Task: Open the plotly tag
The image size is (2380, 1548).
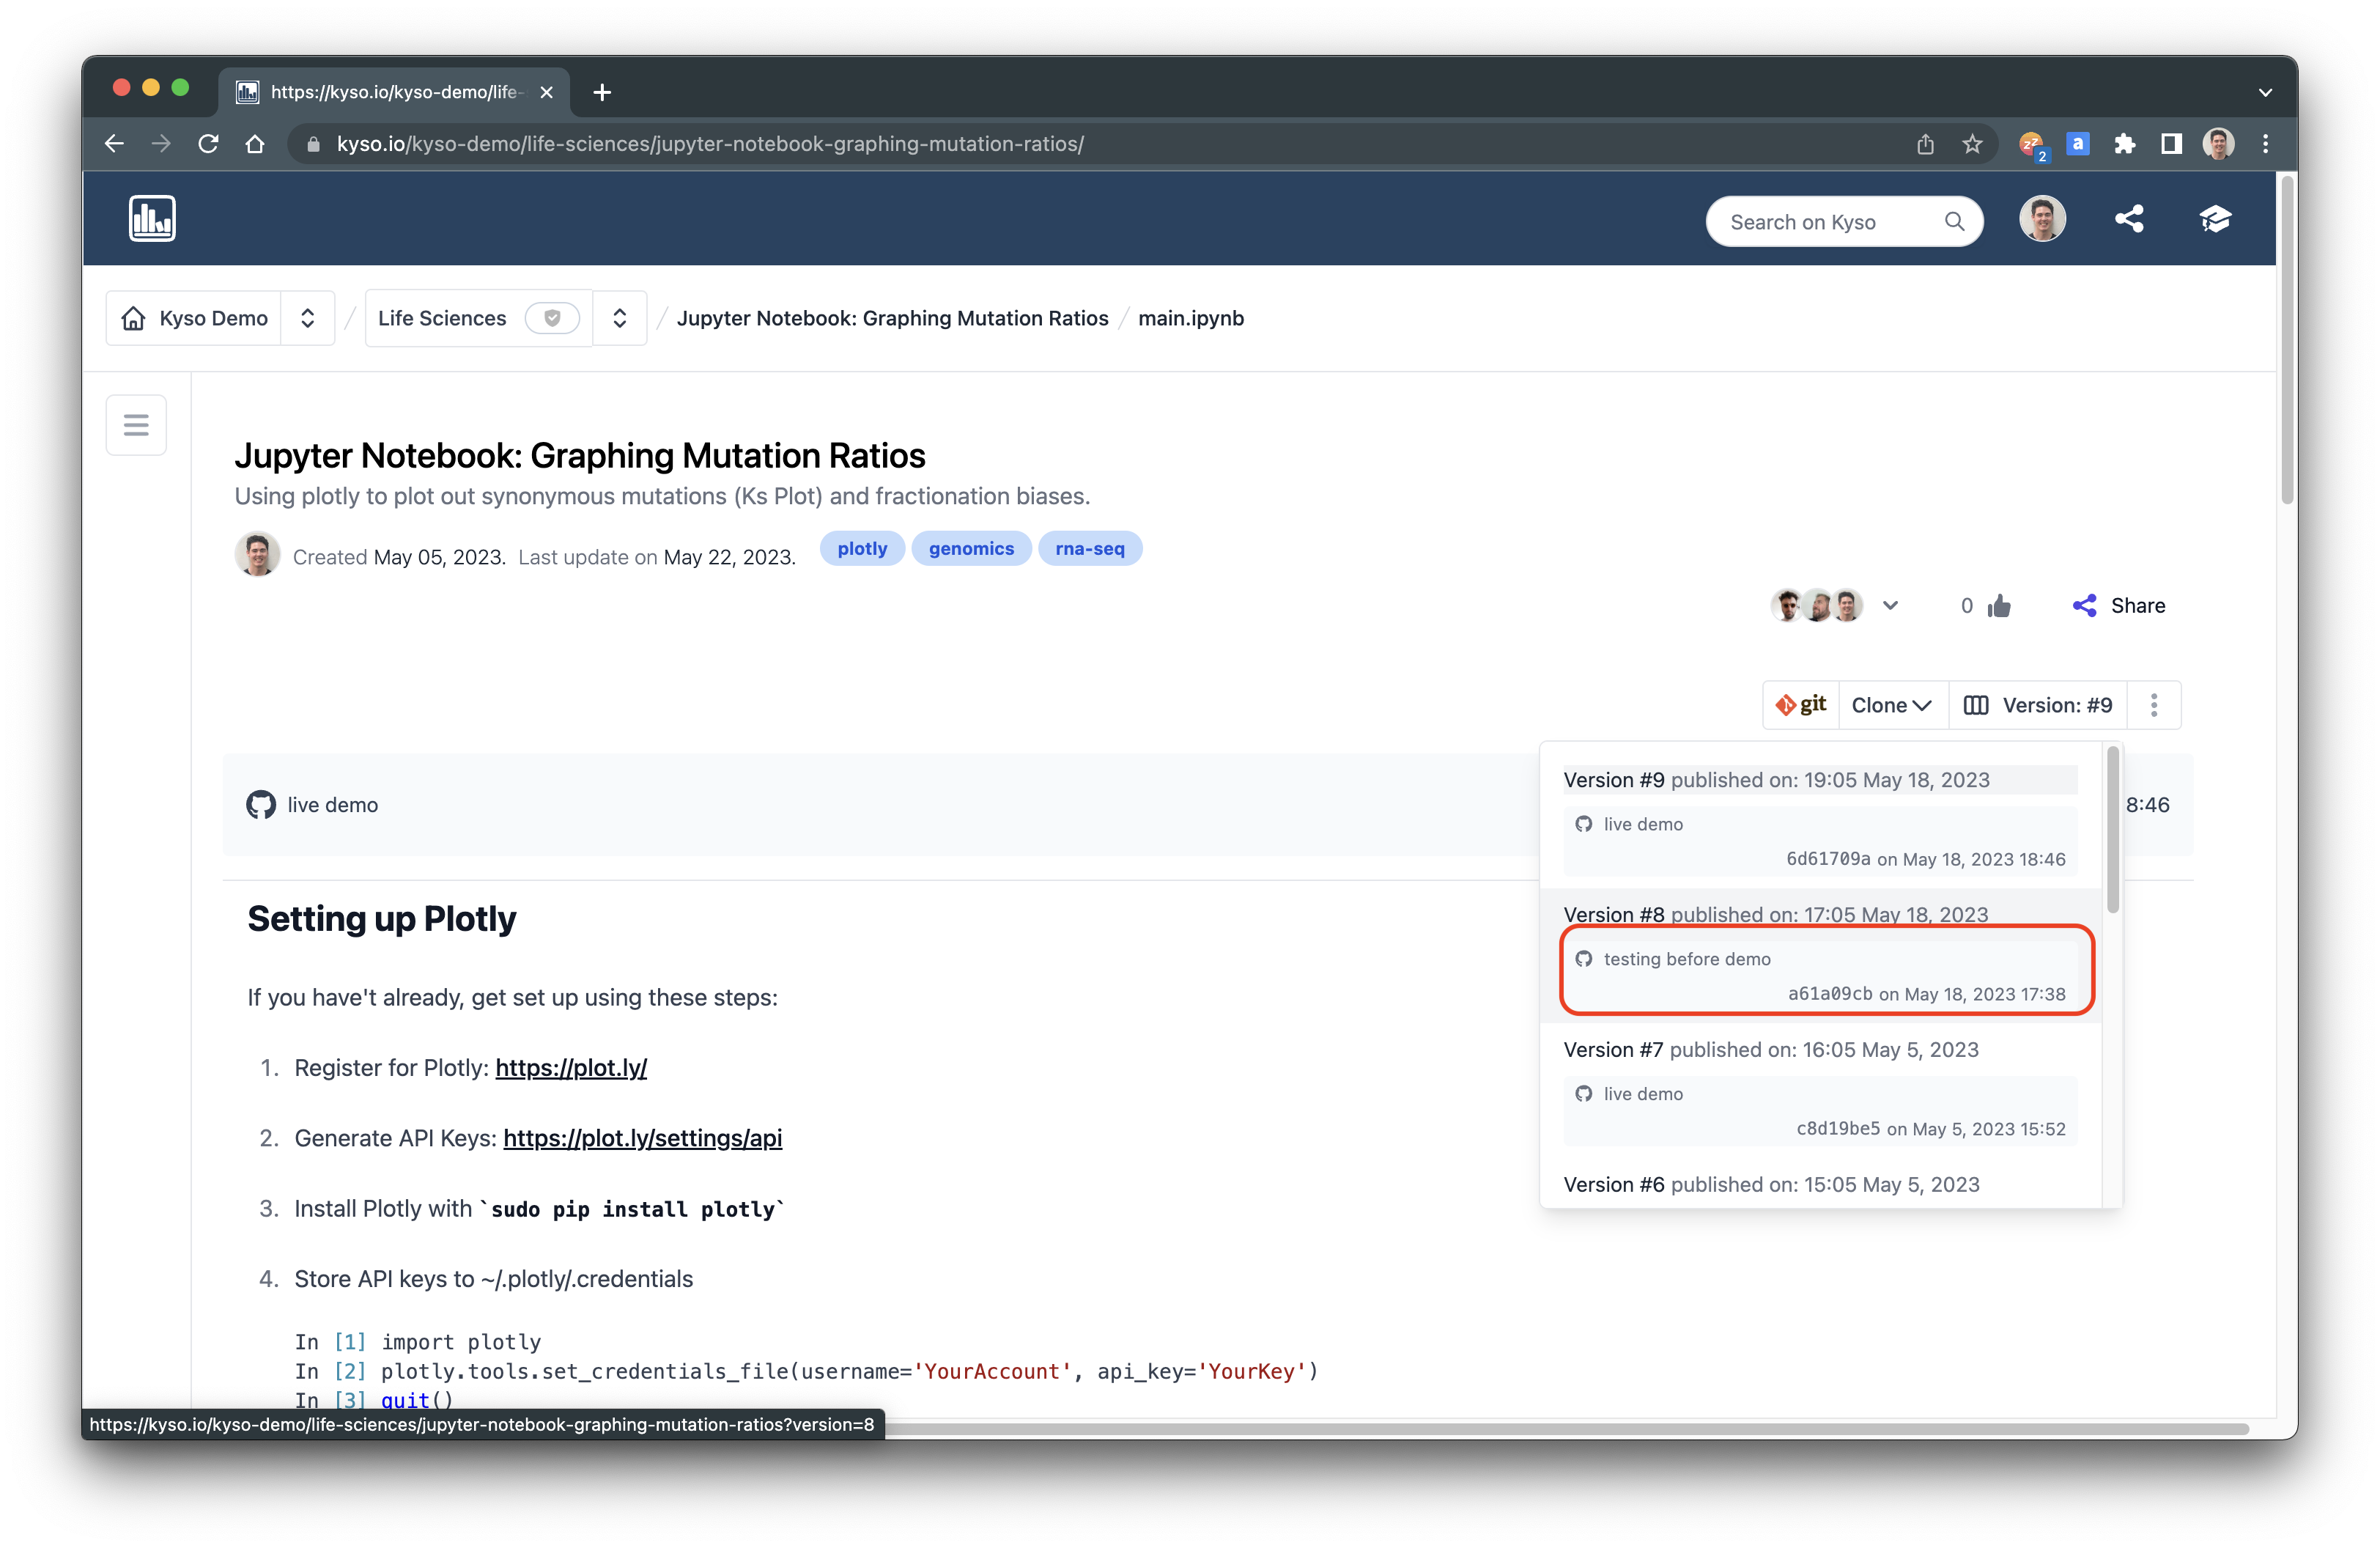Action: click(862, 548)
